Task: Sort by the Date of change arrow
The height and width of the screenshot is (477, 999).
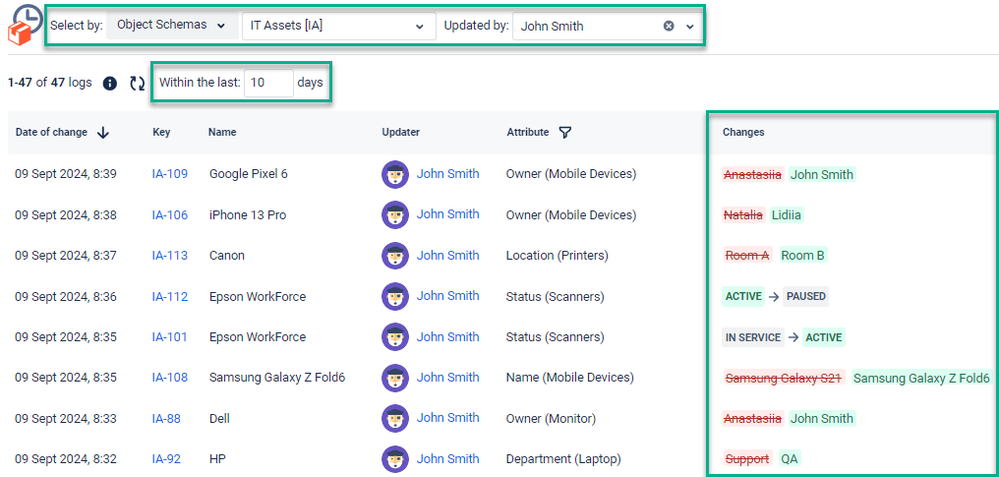Action: 103,132
